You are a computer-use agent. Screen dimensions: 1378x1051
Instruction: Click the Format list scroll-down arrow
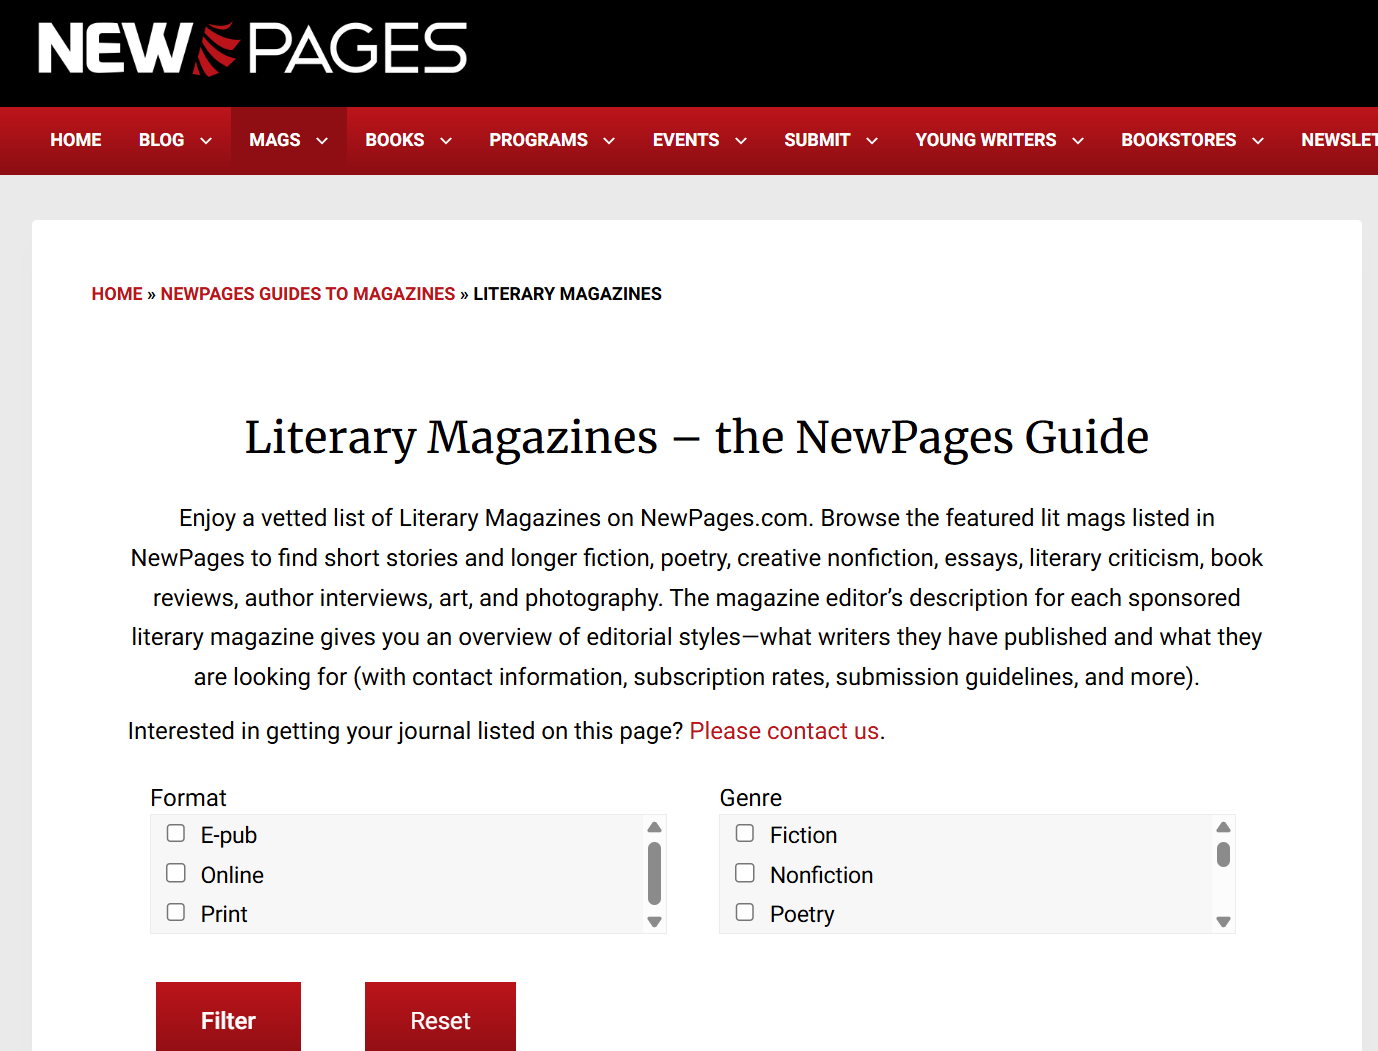654,922
